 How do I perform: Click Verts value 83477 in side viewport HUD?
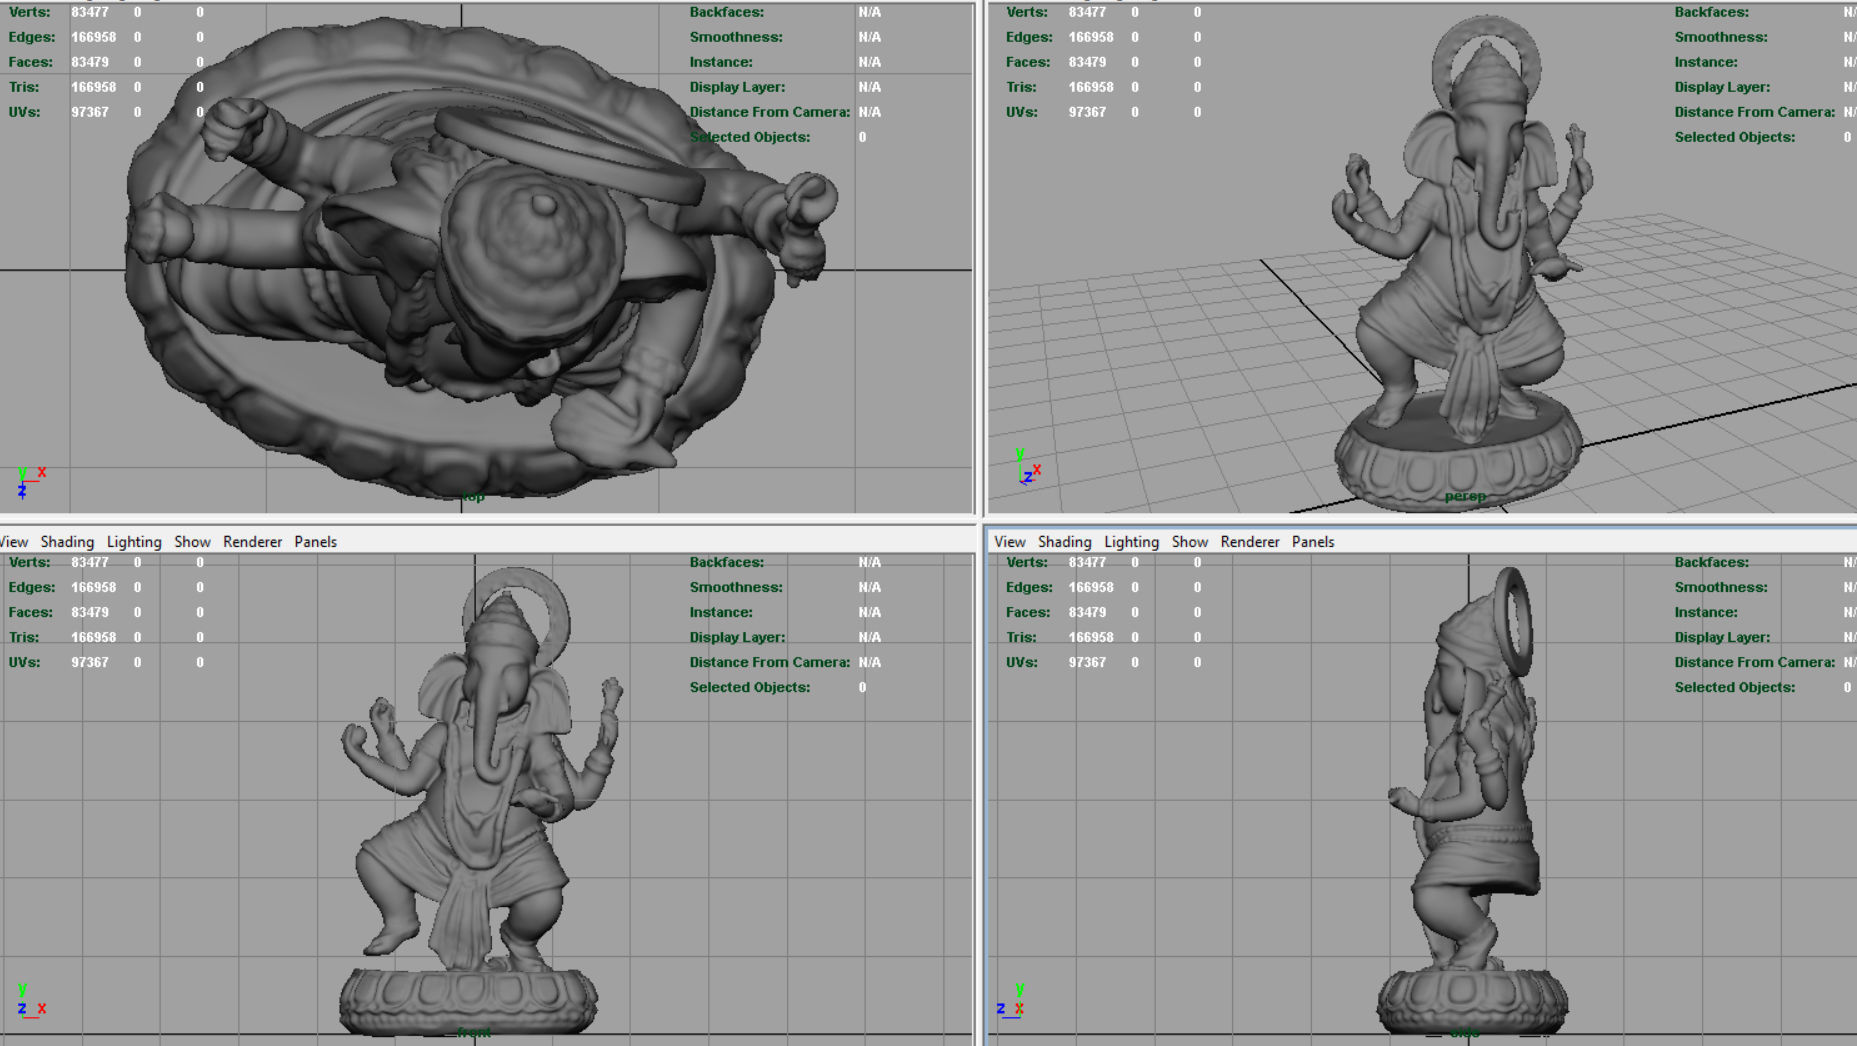pyautogui.click(x=1087, y=562)
